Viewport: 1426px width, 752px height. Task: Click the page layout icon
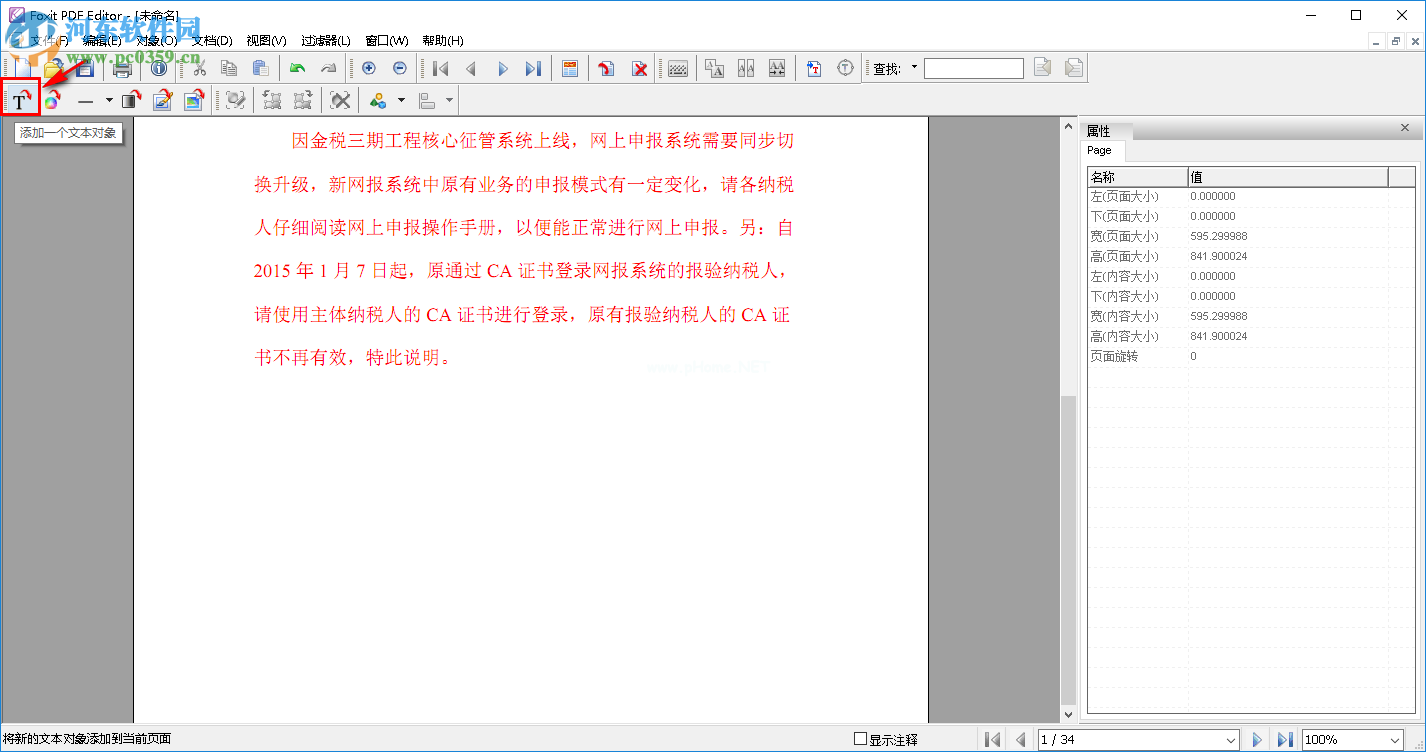click(570, 68)
